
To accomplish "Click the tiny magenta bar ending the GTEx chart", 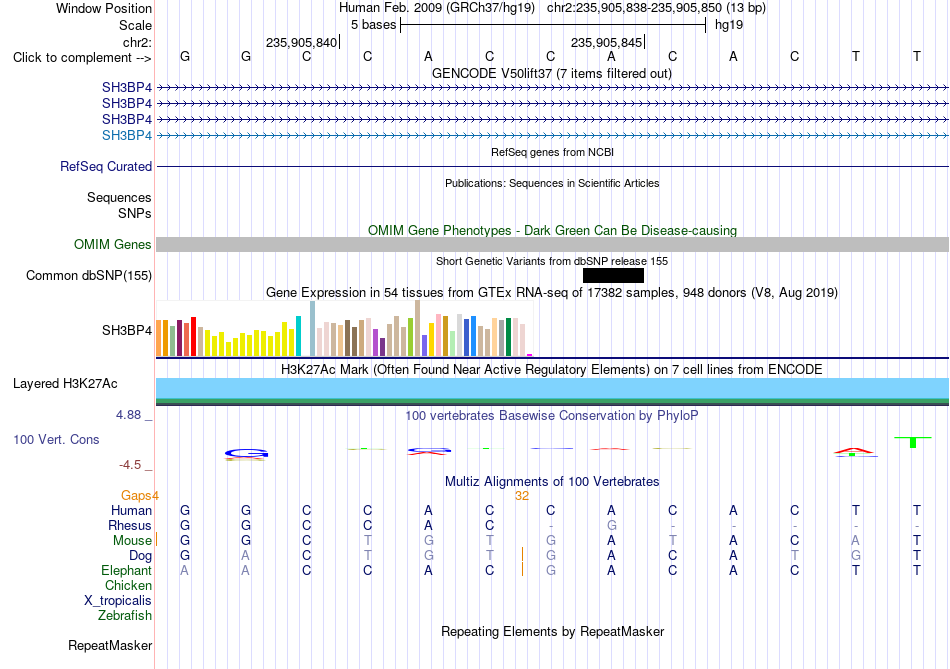I will (x=530, y=355).
